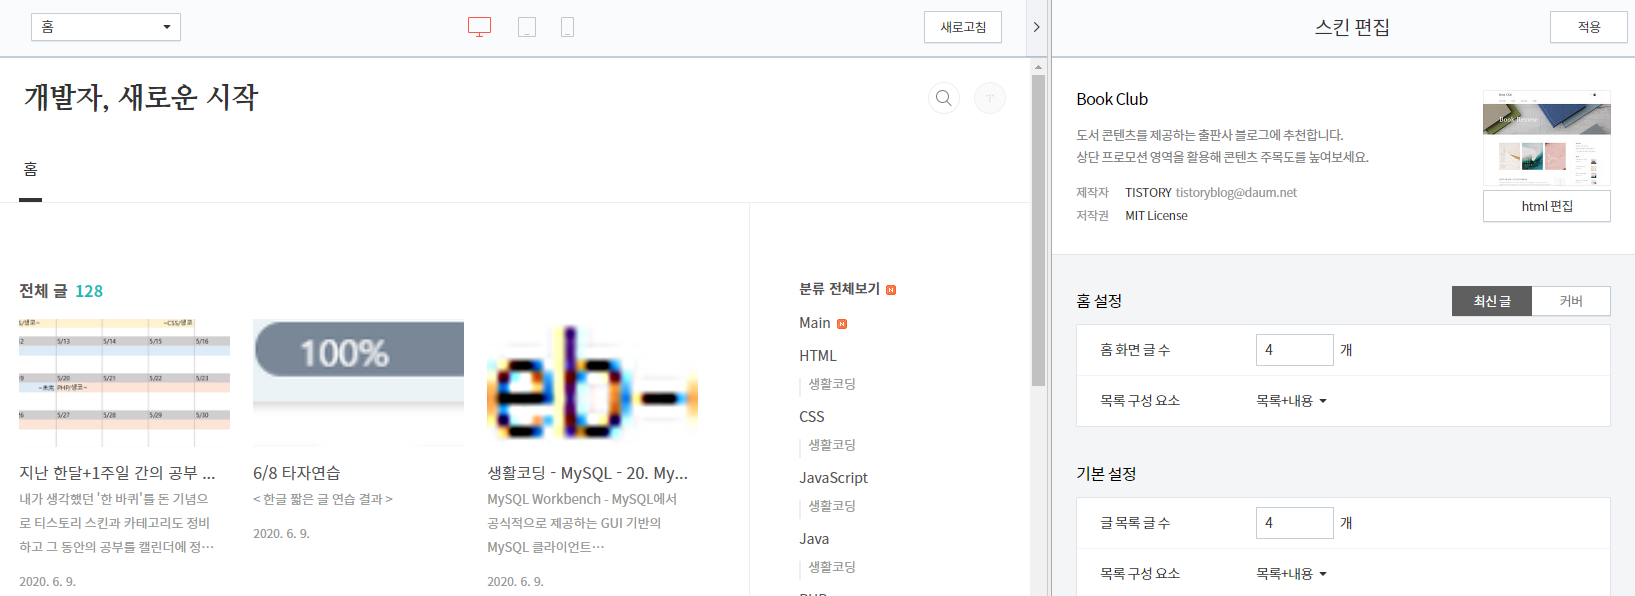Open the Java category
The image size is (1635, 596).
point(814,539)
